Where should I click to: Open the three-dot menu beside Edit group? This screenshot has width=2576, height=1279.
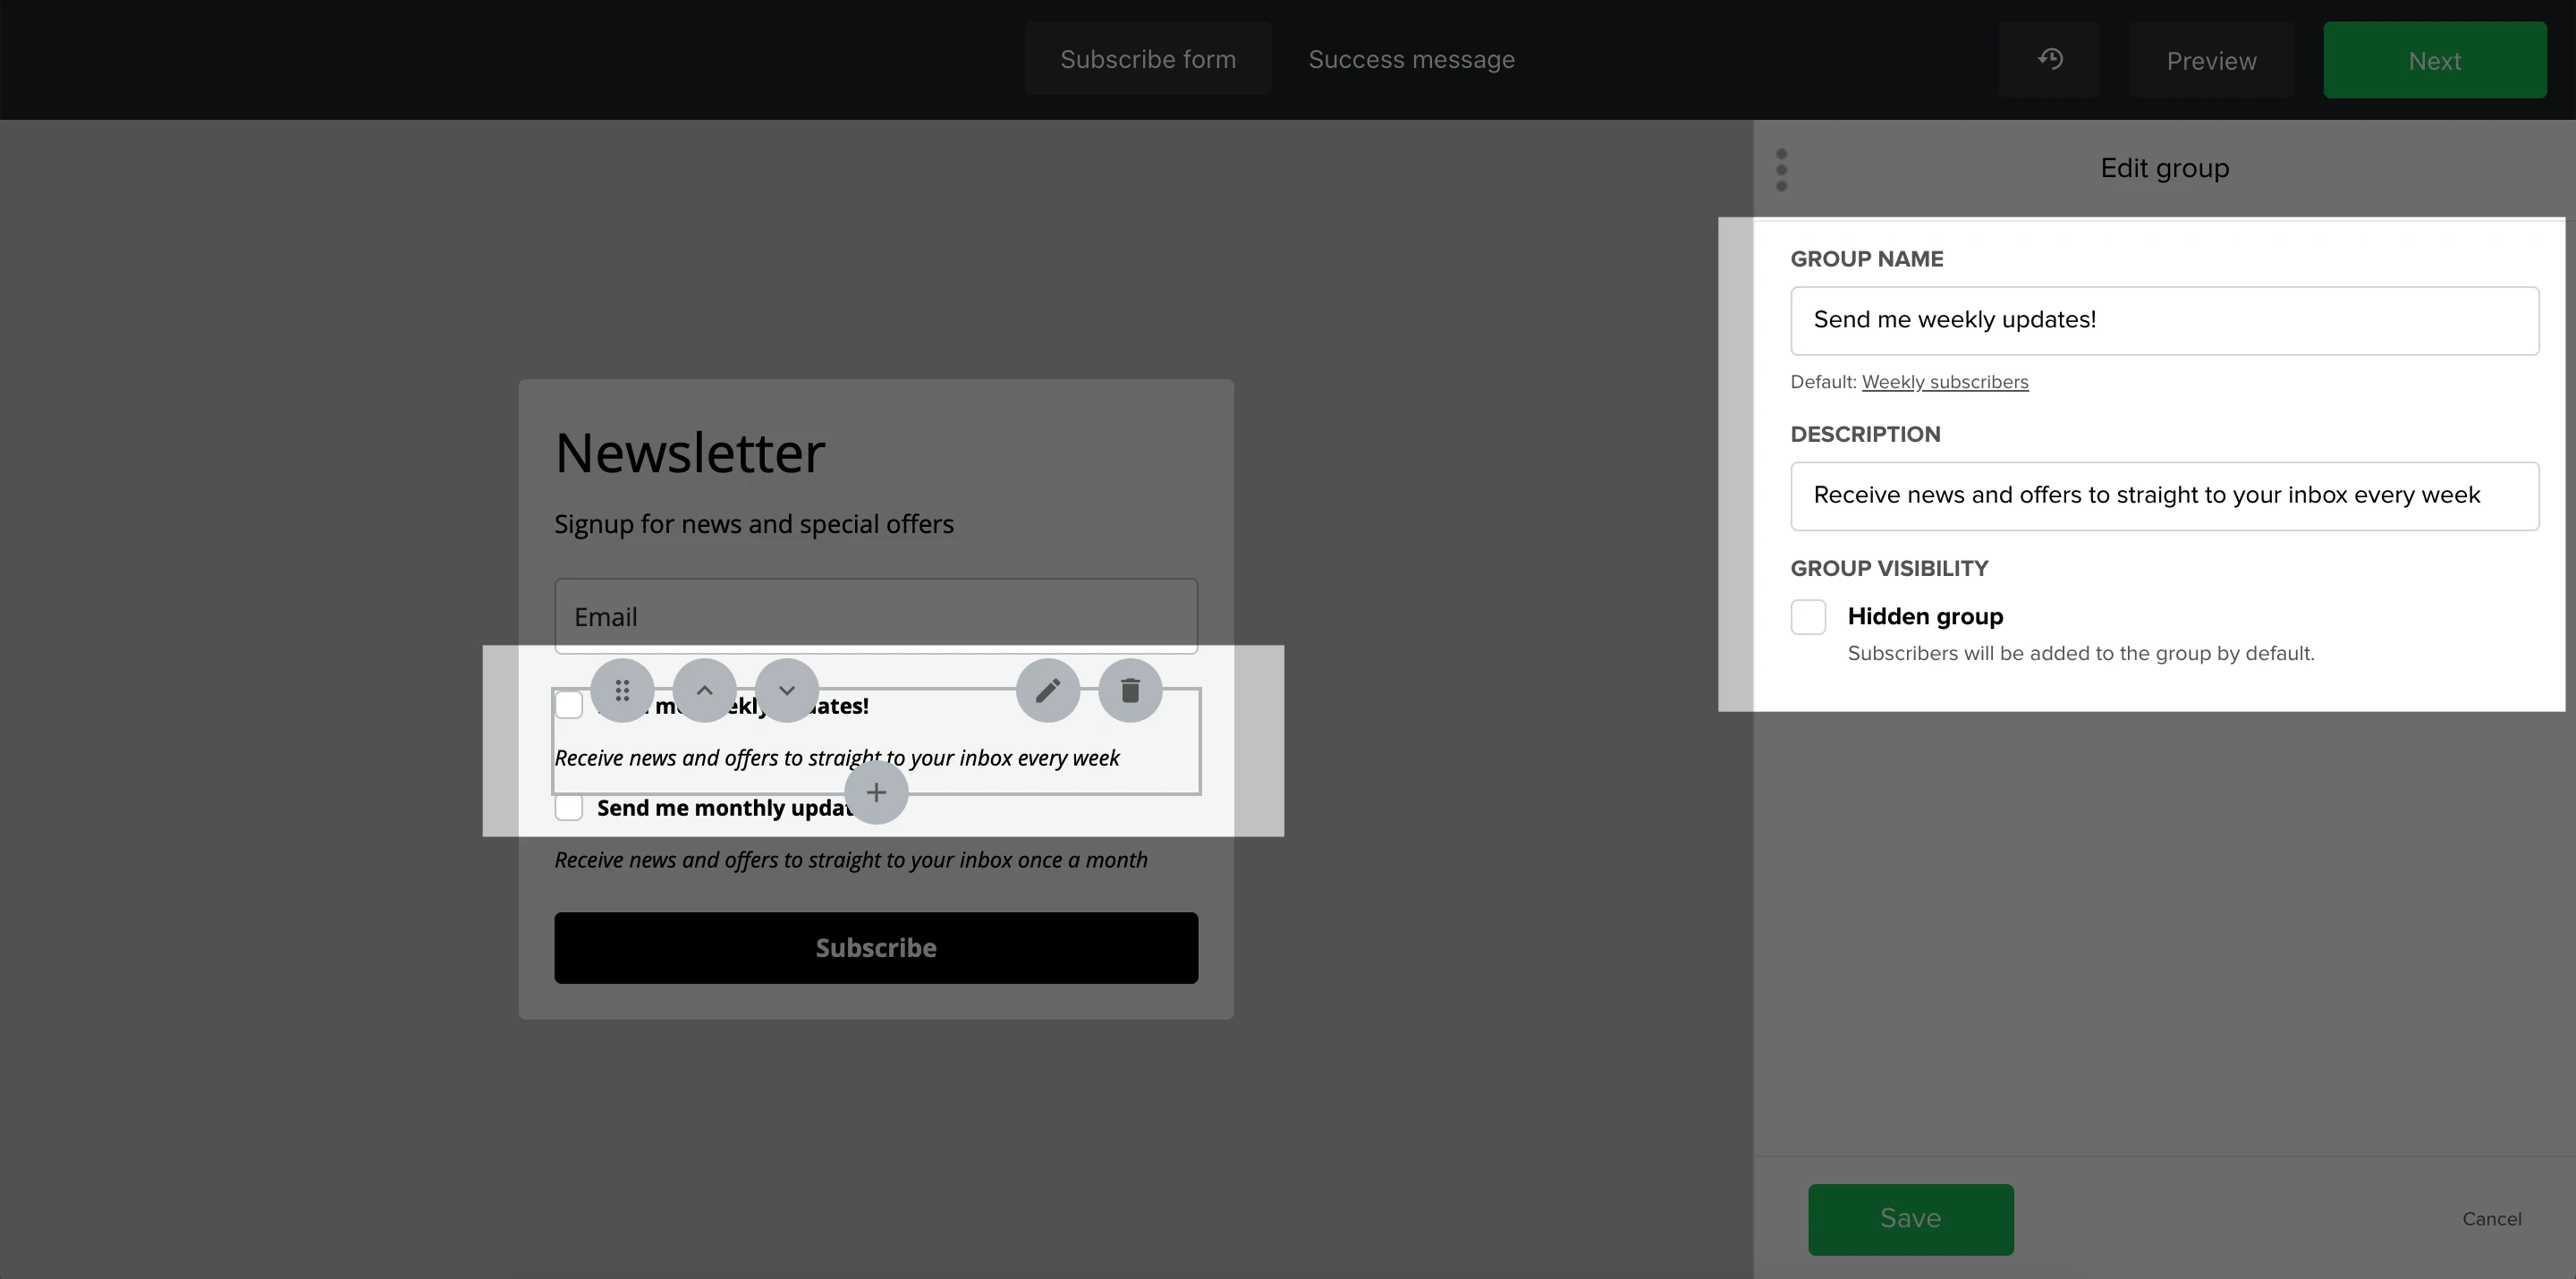(x=1781, y=169)
